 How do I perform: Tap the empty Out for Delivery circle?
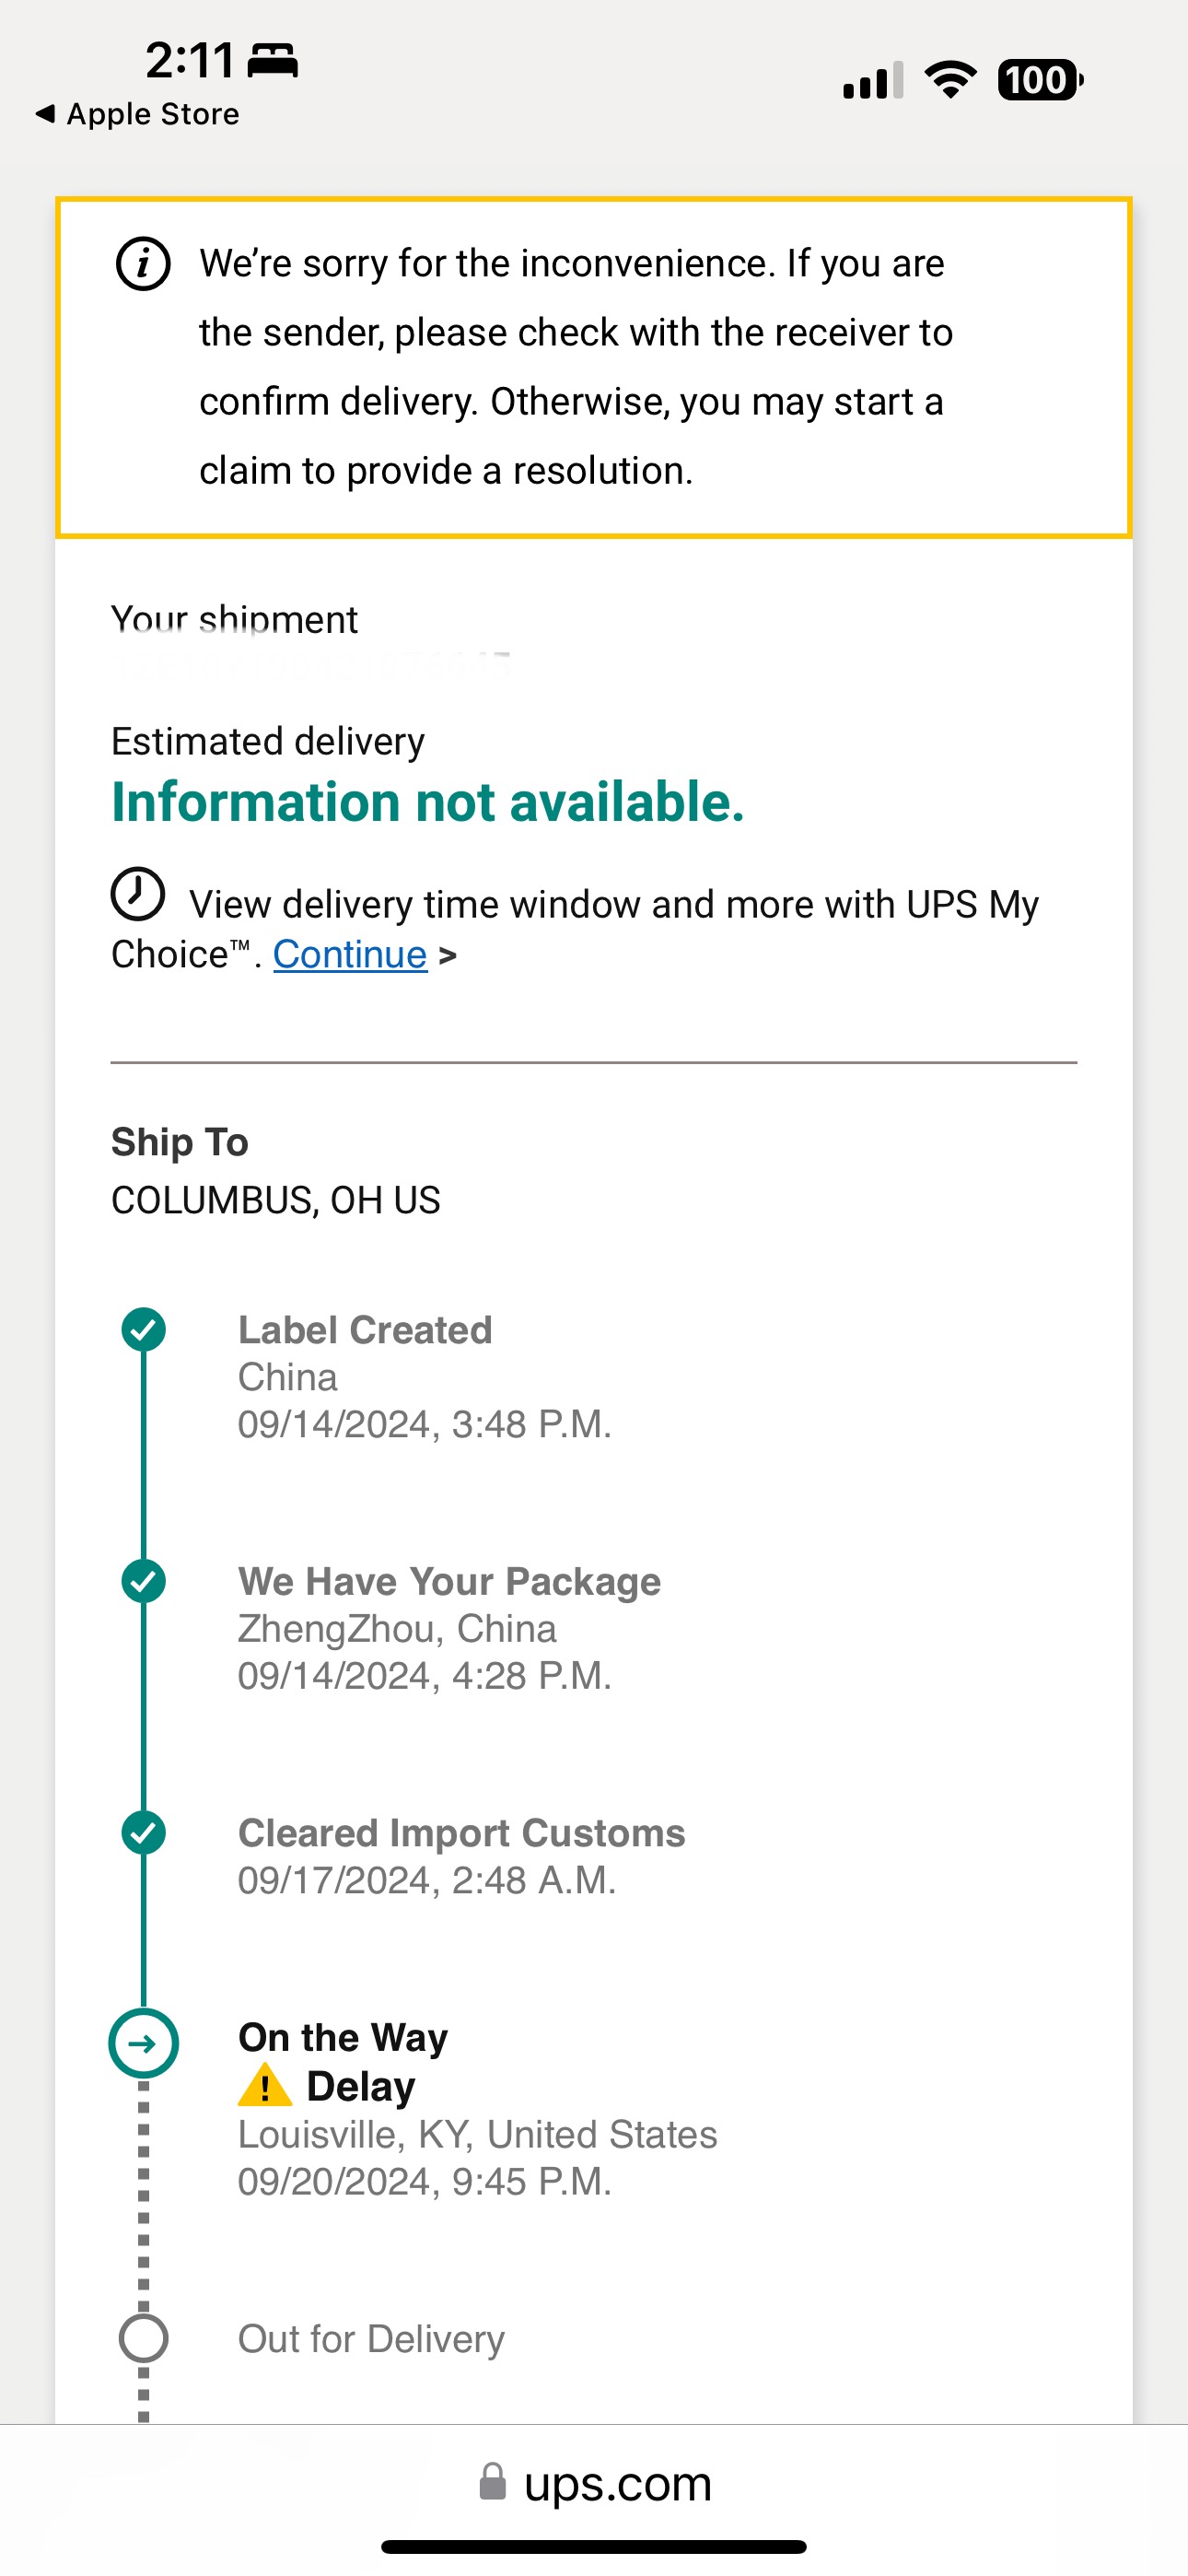(x=144, y=2338)
